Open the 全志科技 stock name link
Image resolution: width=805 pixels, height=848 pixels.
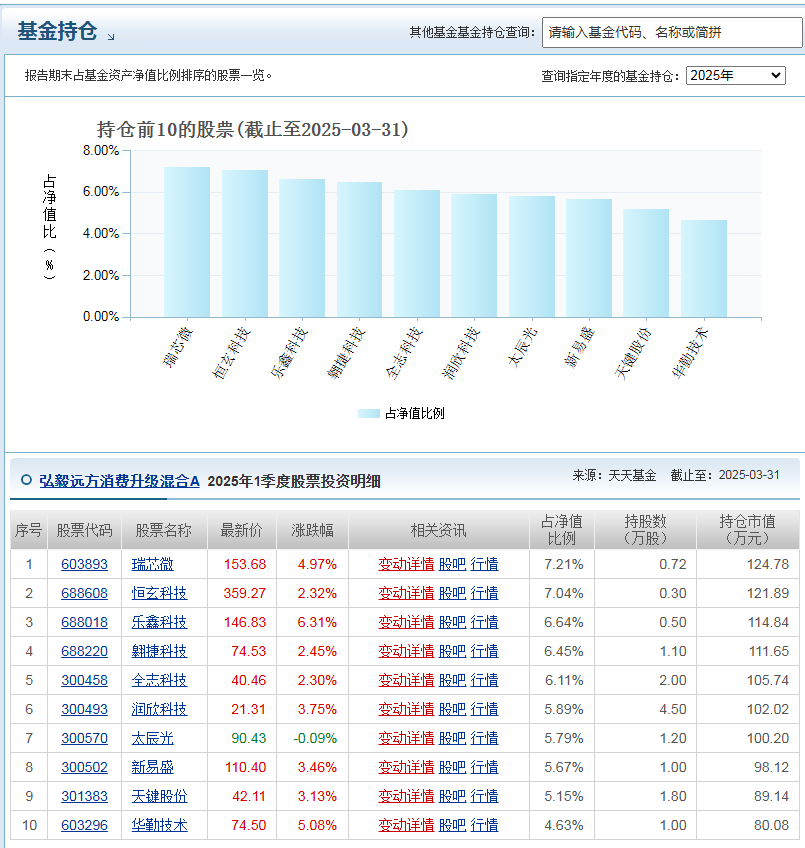click(160, 680)
